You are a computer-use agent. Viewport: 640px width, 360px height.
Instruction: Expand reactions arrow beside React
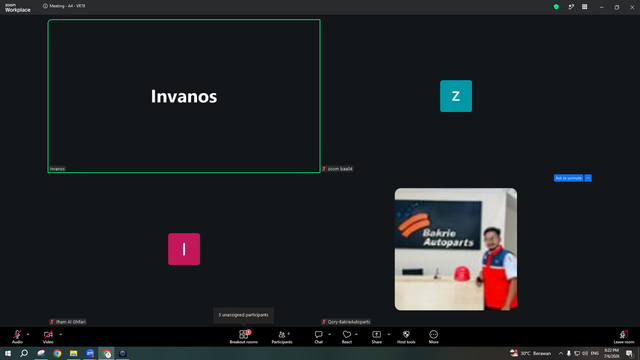[x=356, y=334]
